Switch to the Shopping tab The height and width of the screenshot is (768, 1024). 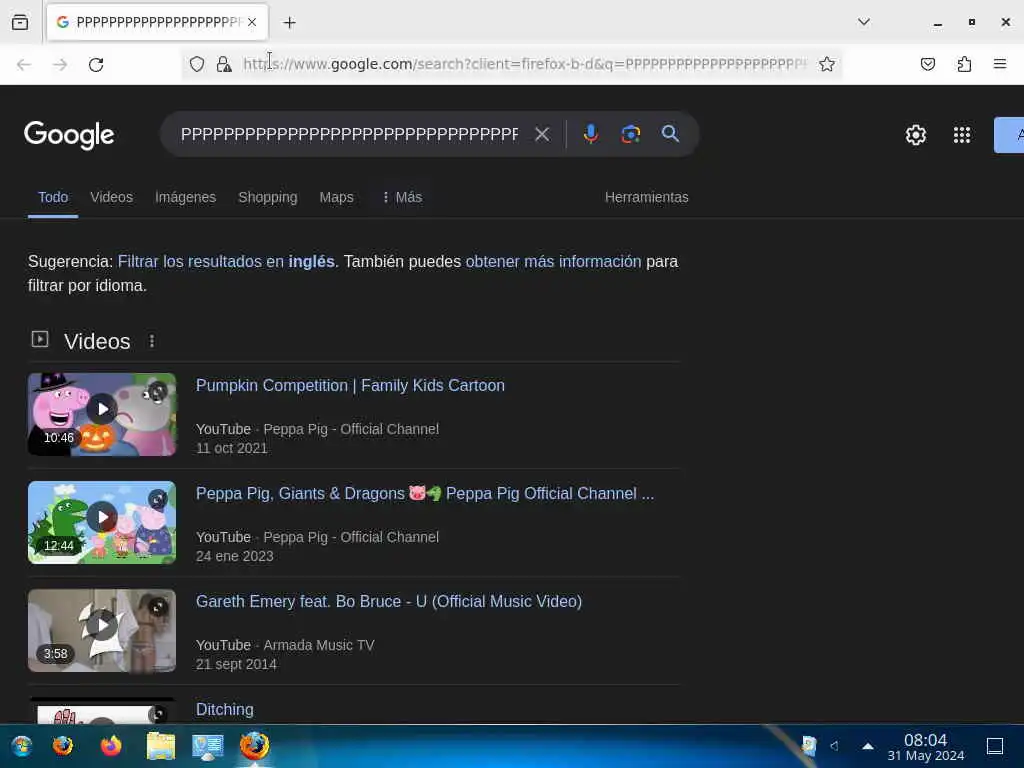268,197
